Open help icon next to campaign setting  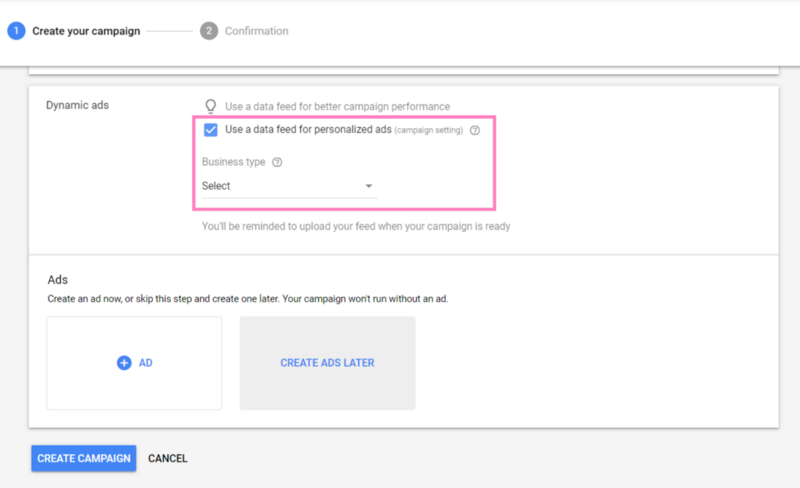475,130
